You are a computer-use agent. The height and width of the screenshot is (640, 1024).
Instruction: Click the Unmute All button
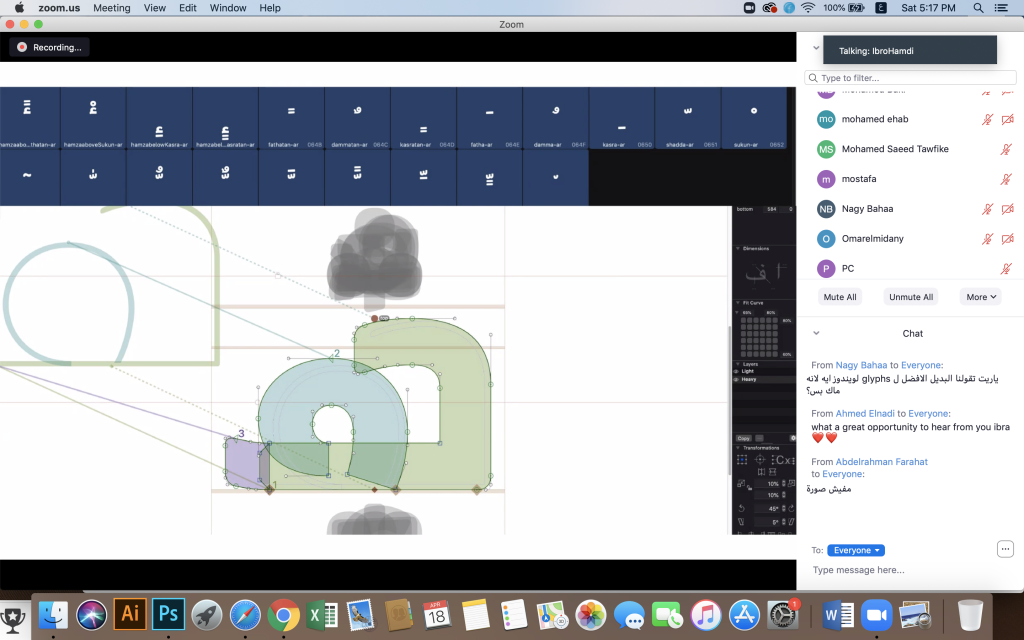[x=910, y=296]
